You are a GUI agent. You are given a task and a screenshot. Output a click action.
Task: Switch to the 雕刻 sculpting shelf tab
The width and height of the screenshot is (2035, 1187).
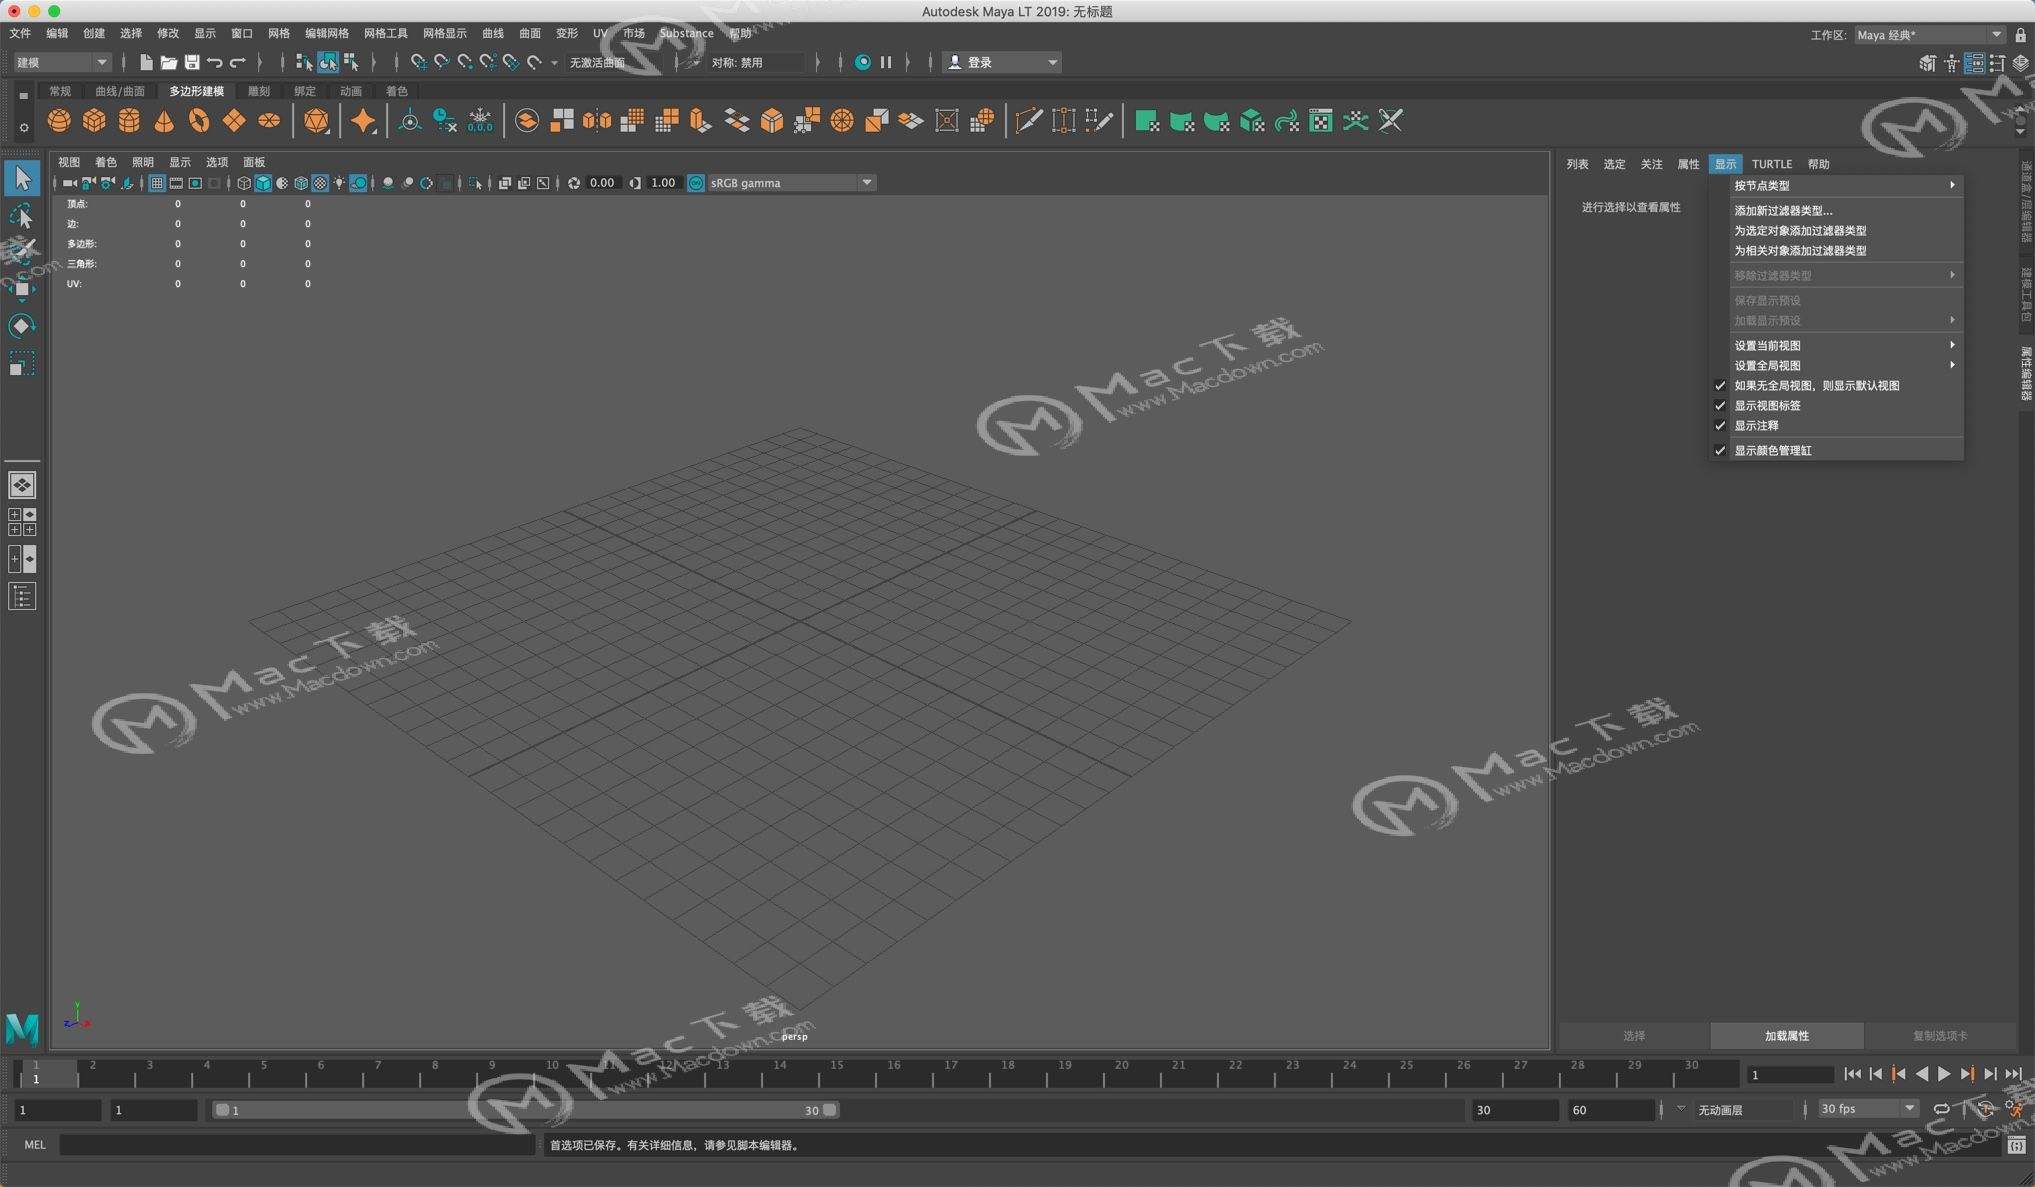tap(259, 91)
